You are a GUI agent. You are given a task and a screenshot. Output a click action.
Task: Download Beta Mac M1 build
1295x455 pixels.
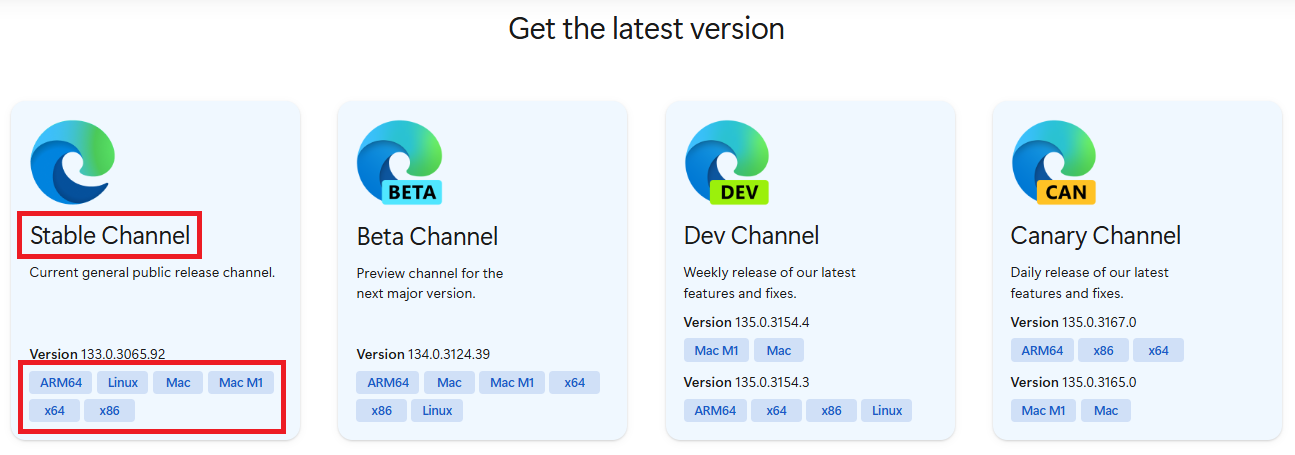tap(512, 382)
